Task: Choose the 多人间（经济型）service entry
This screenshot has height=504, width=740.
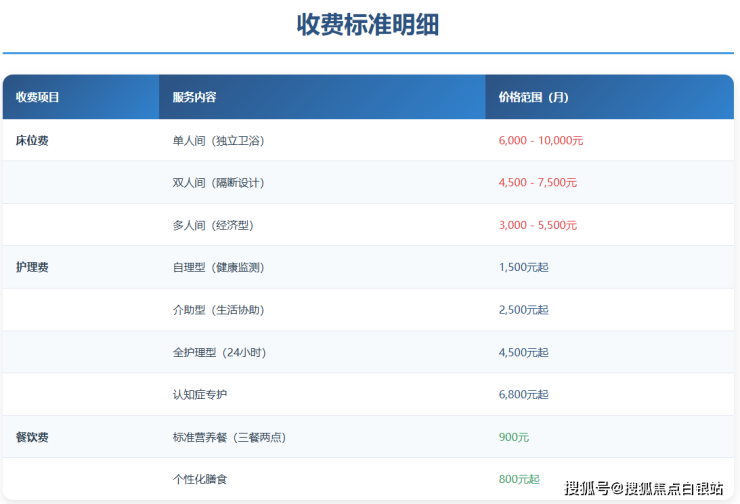Action: pyautogui.click(x=212, y=226)
